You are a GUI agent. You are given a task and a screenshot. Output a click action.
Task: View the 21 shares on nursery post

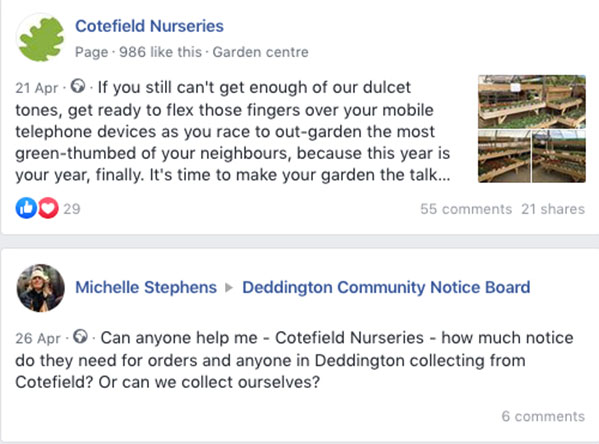[553, 209]
